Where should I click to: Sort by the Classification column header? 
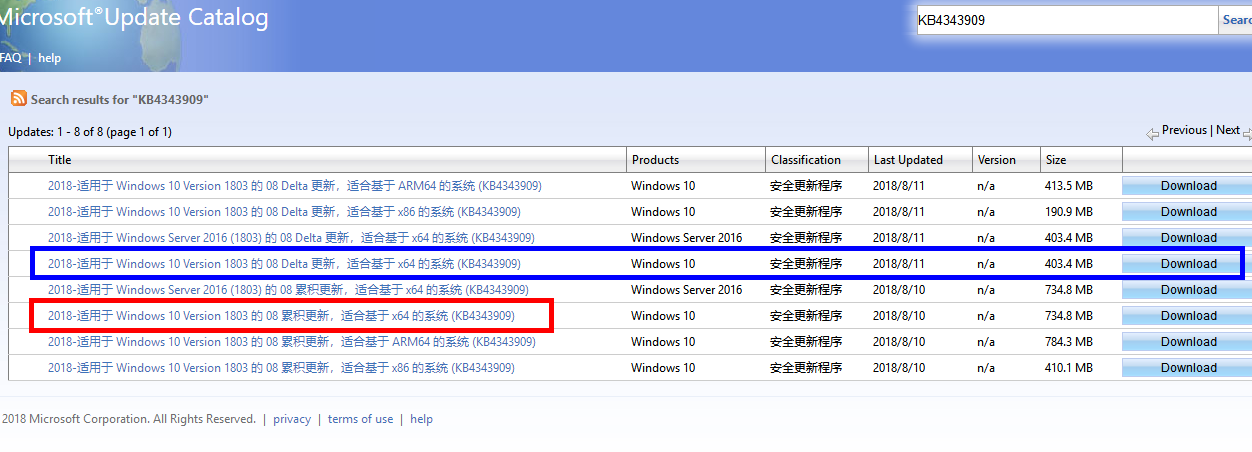point(806,160)
